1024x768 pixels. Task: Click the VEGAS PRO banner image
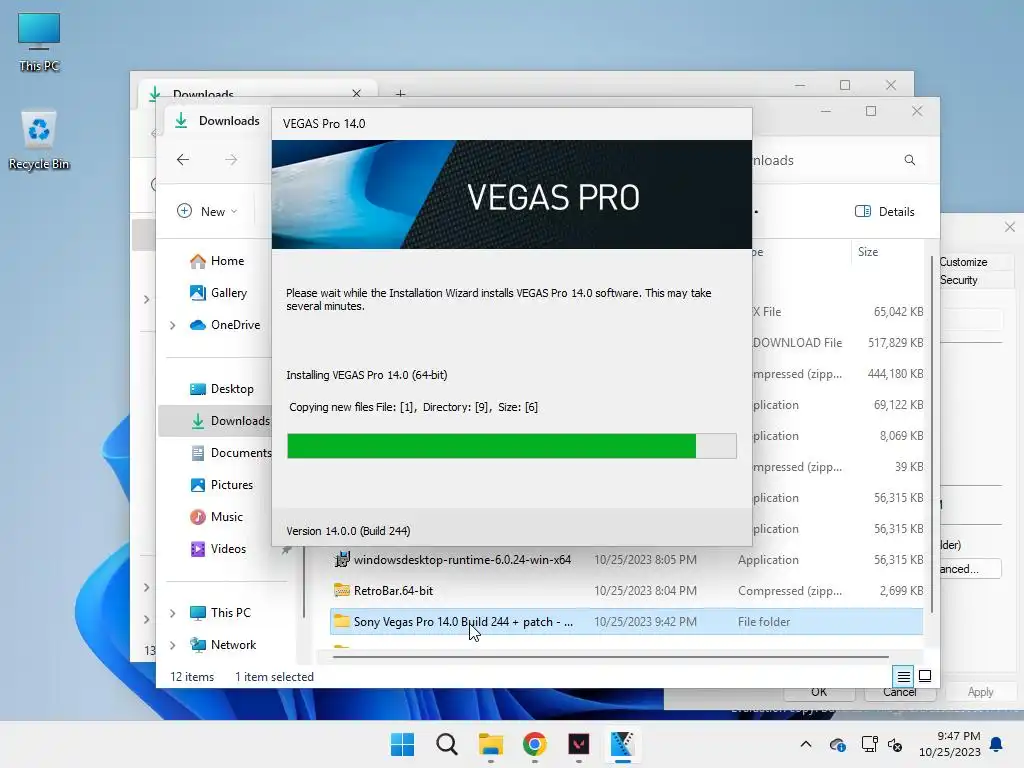511,195
